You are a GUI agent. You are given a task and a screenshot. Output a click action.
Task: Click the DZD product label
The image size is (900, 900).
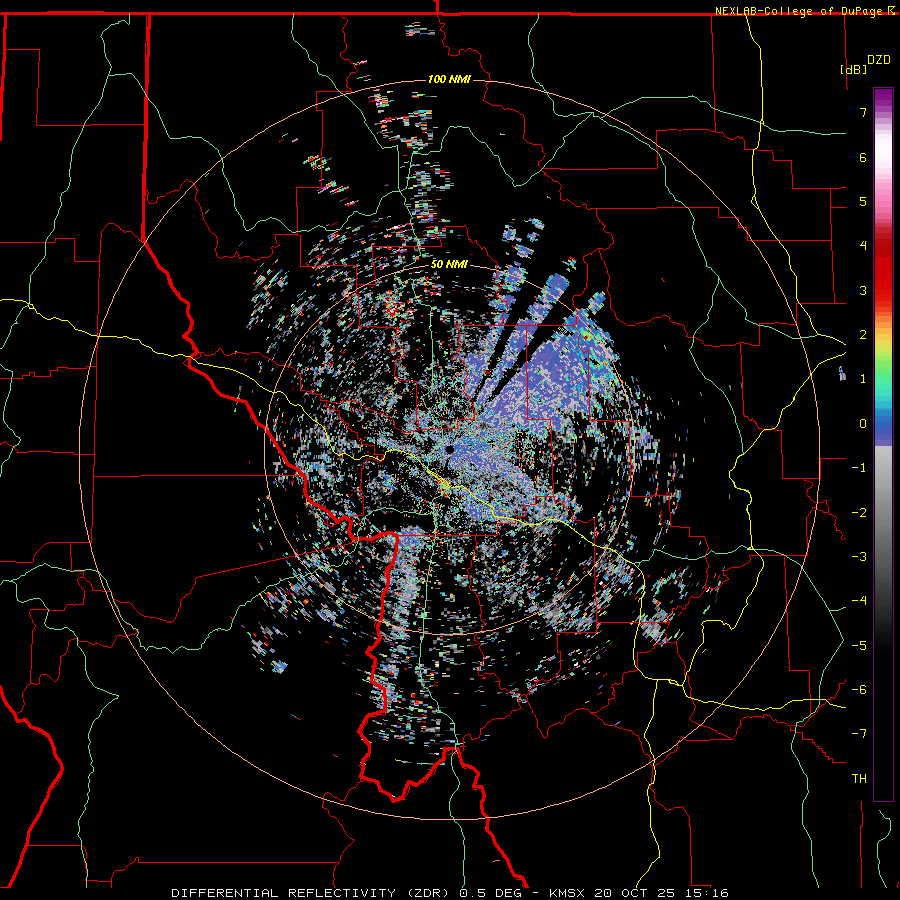click(x=878, y=60)
